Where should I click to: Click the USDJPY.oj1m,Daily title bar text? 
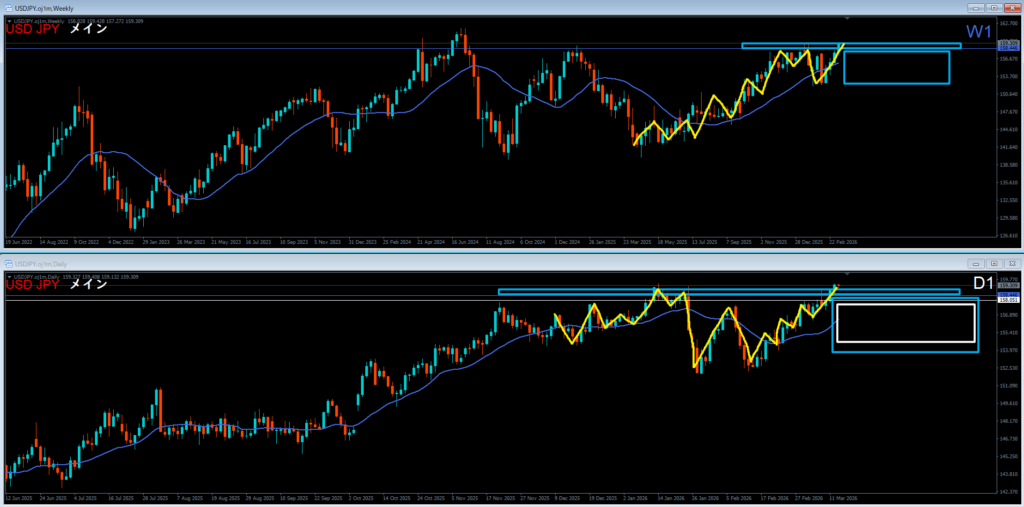pyautogui.click(x=40, y=263)
